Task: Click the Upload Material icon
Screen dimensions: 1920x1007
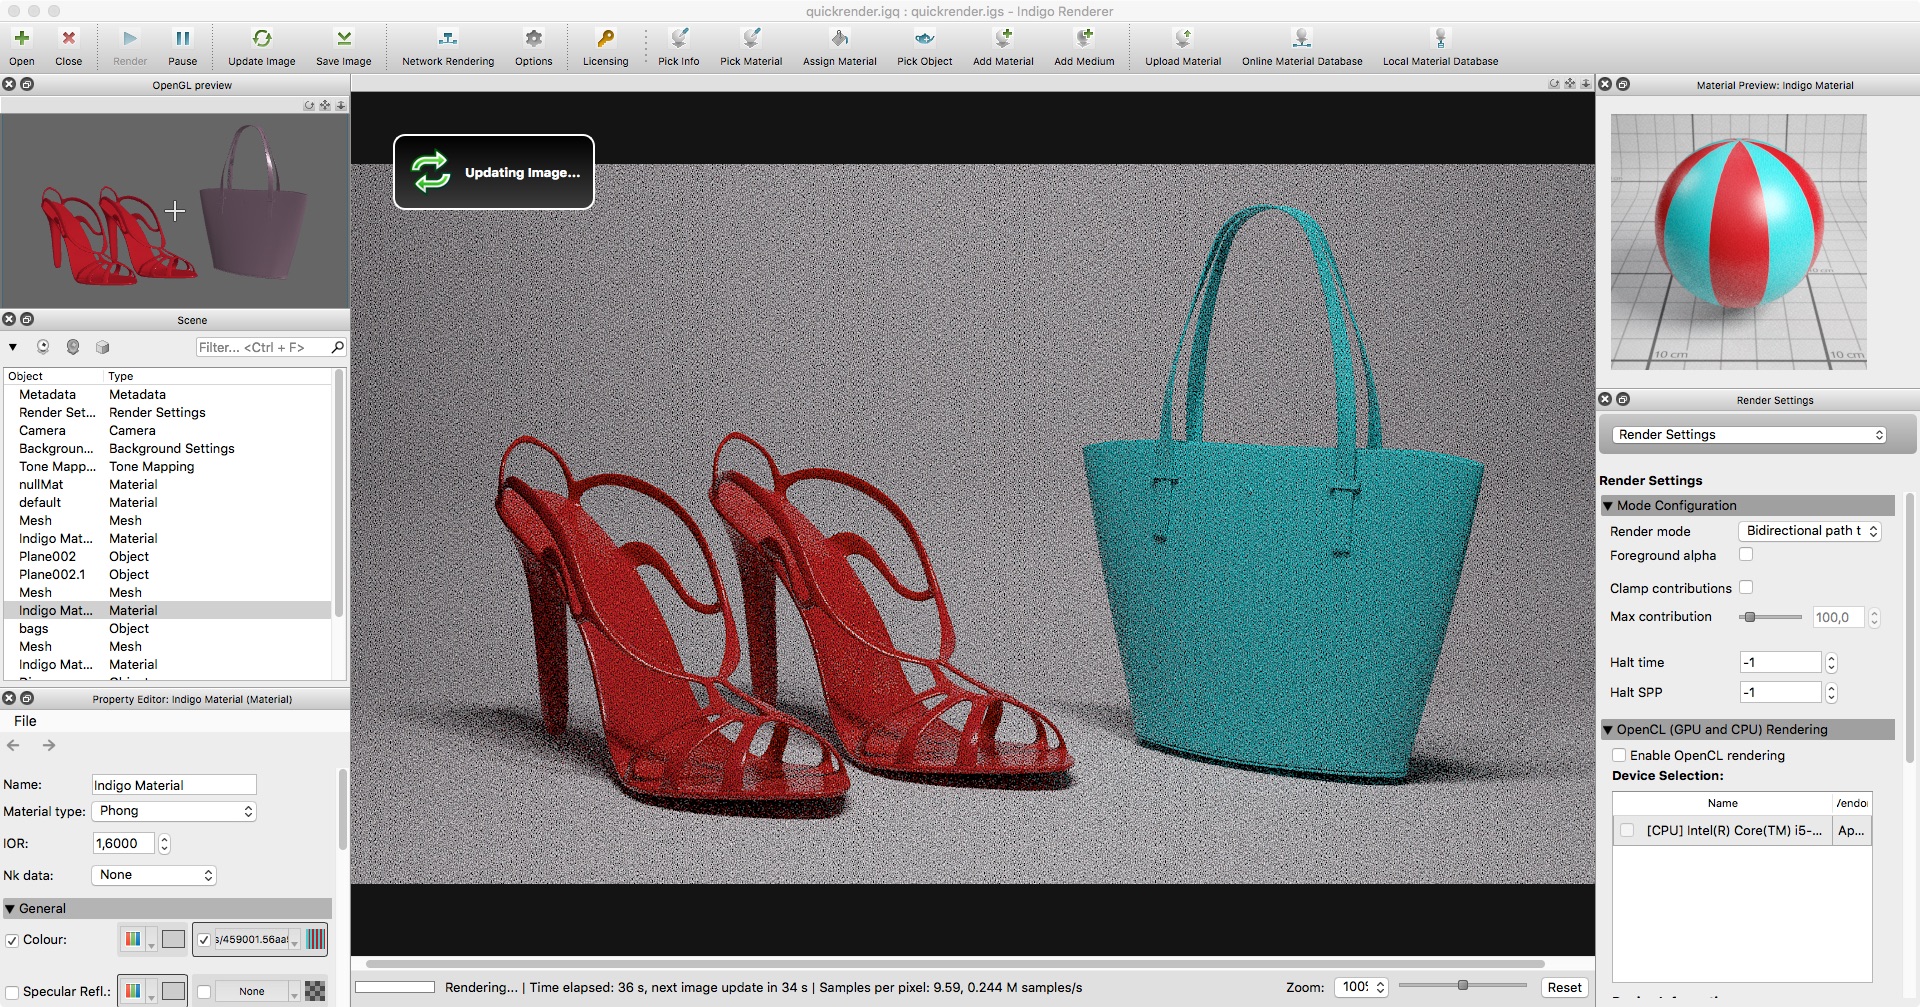Action: tap(1182, 39)
